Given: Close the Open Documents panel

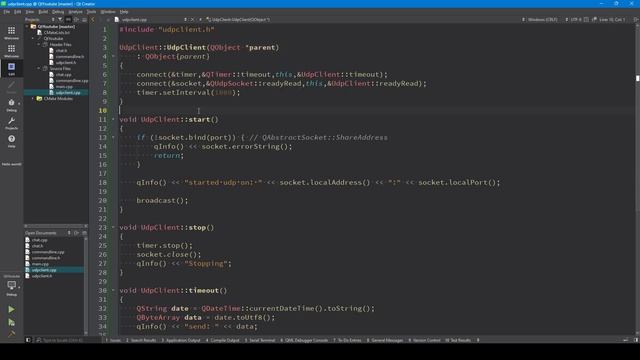Looking at the screenshot, I should [x=84, y=233].
